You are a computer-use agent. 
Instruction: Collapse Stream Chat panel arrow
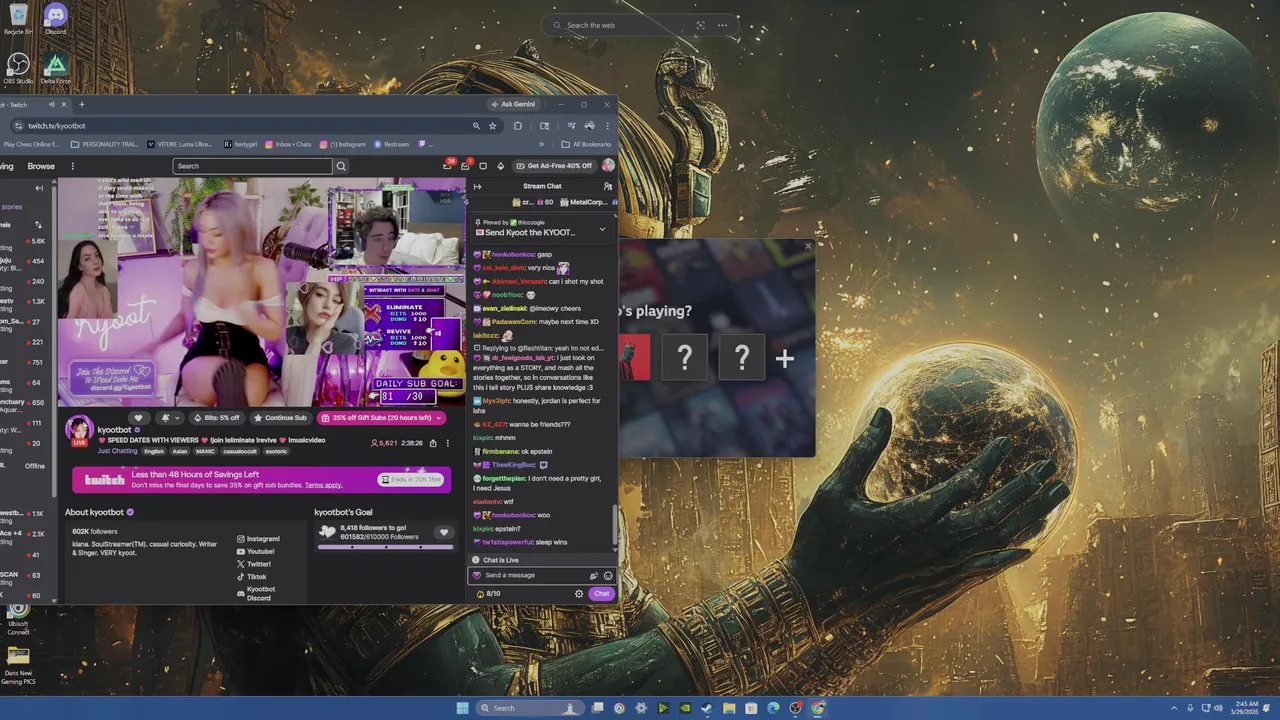477,186
